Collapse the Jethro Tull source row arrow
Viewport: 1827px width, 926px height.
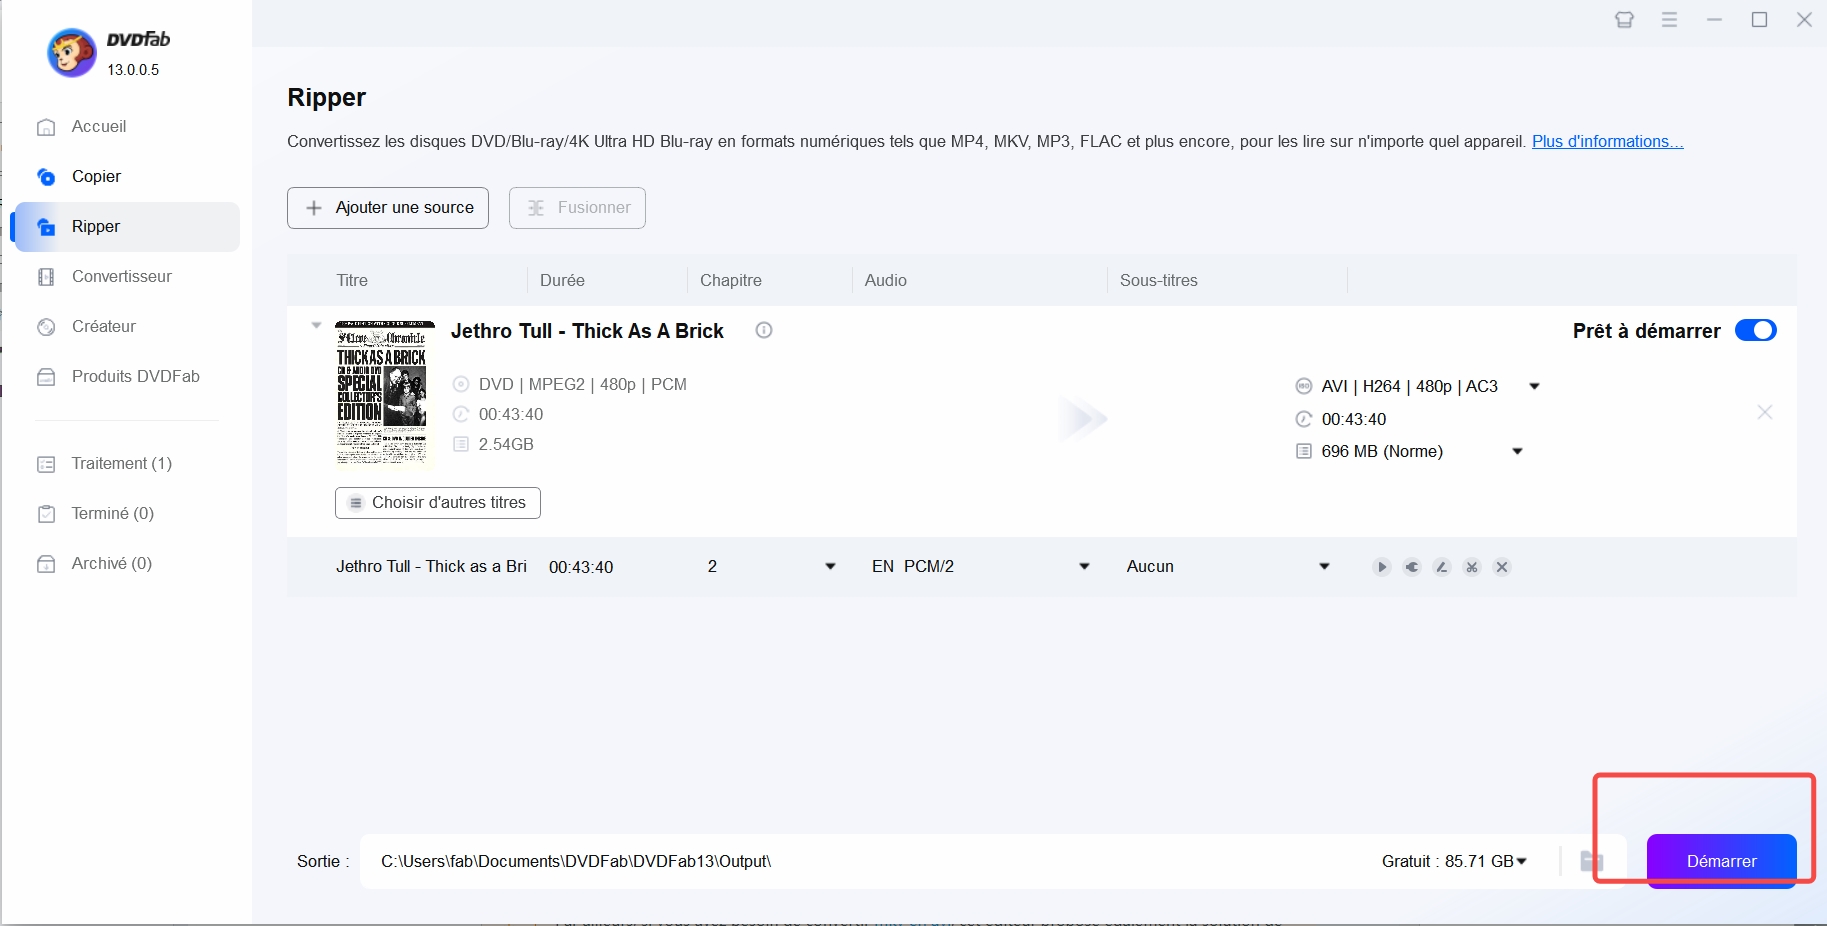click(x=316, y=326)
